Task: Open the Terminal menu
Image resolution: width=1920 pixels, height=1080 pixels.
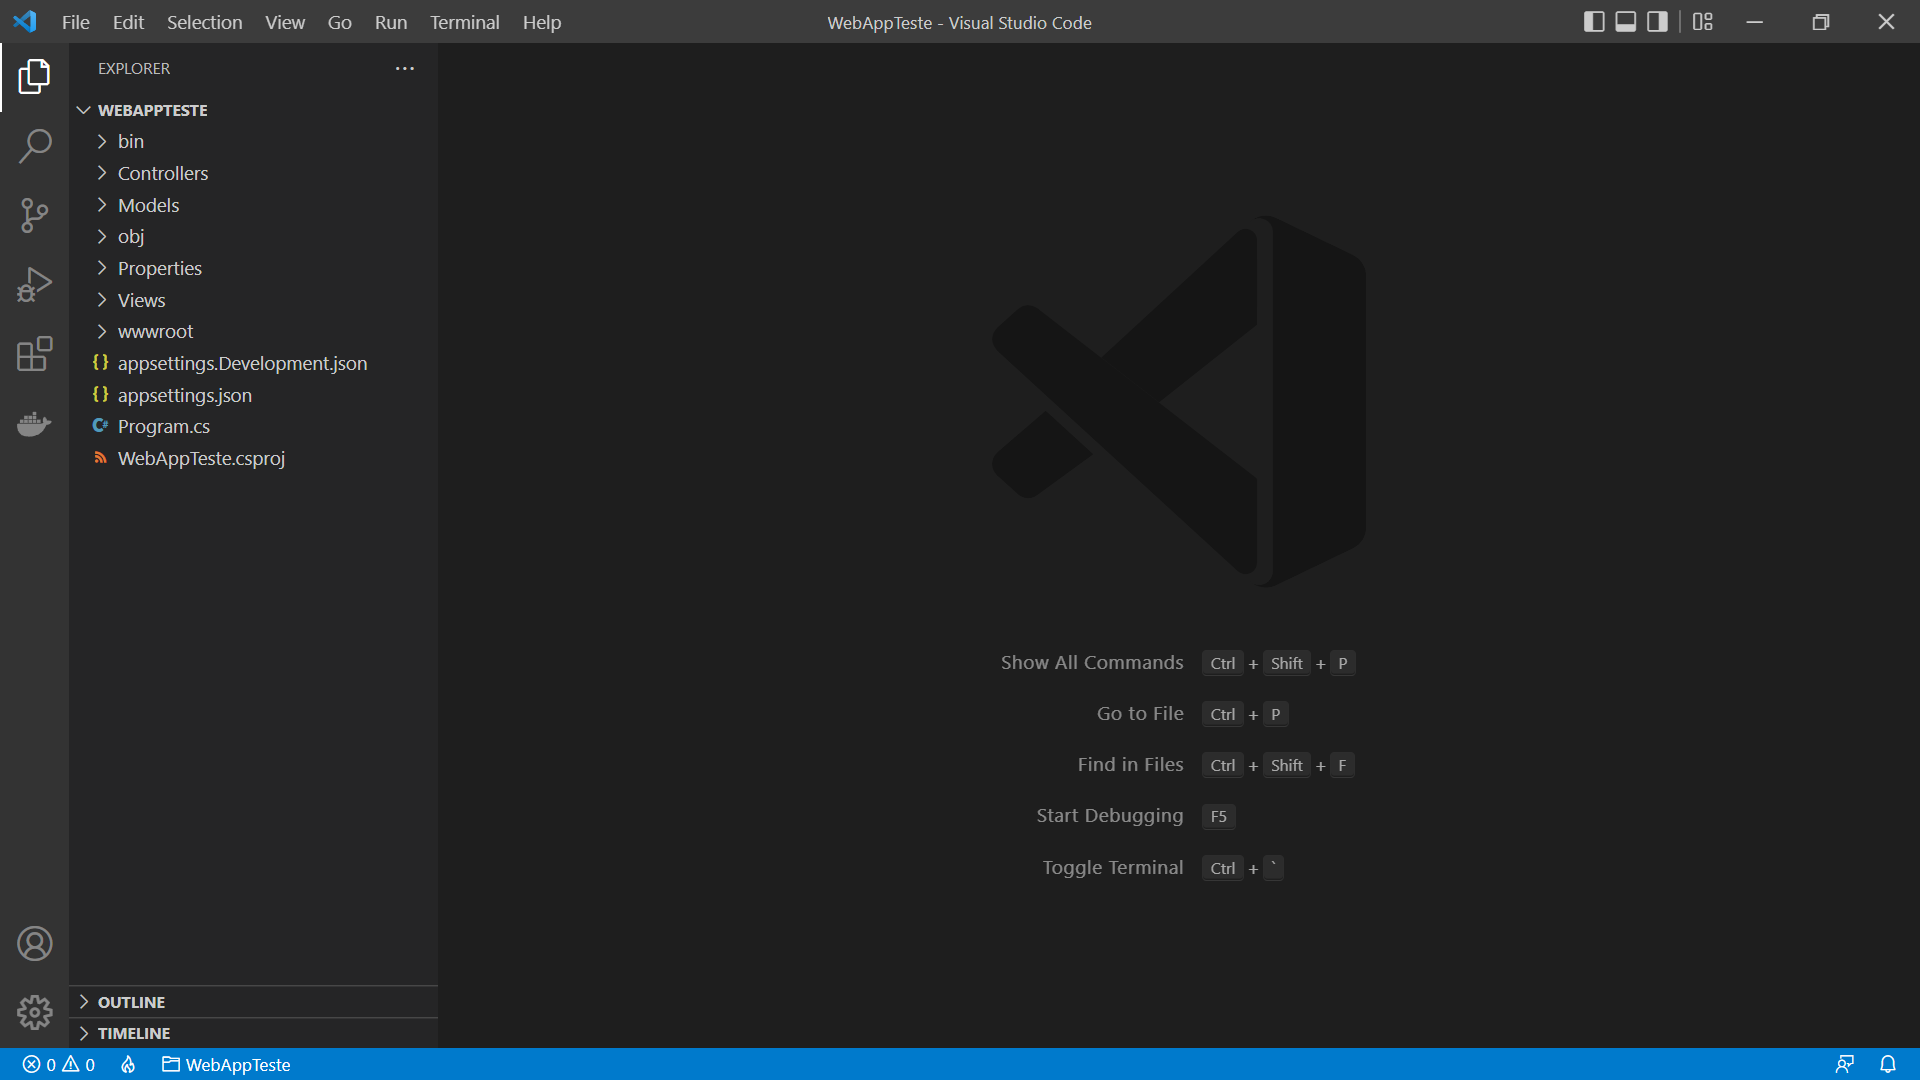Action: (x=464, y=22)
